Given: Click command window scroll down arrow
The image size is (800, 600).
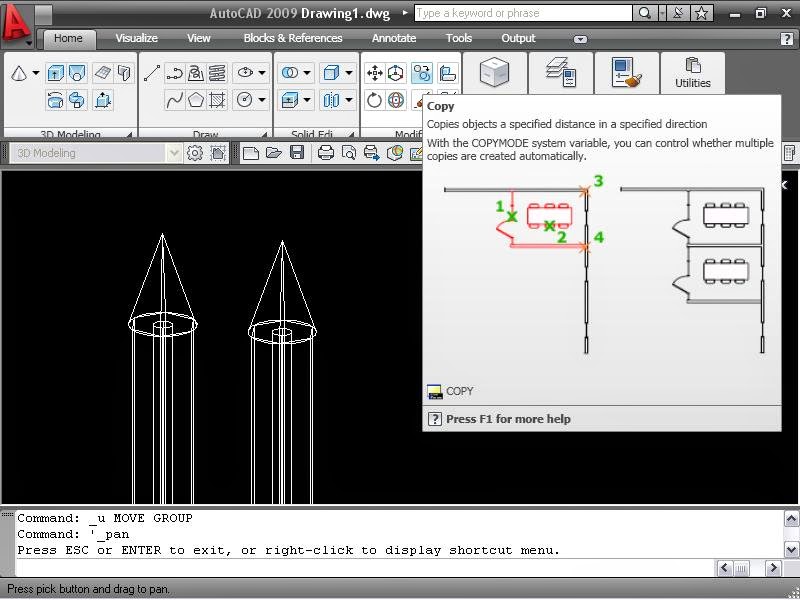Looking at the screenshot, I should (x=791, y=550).
